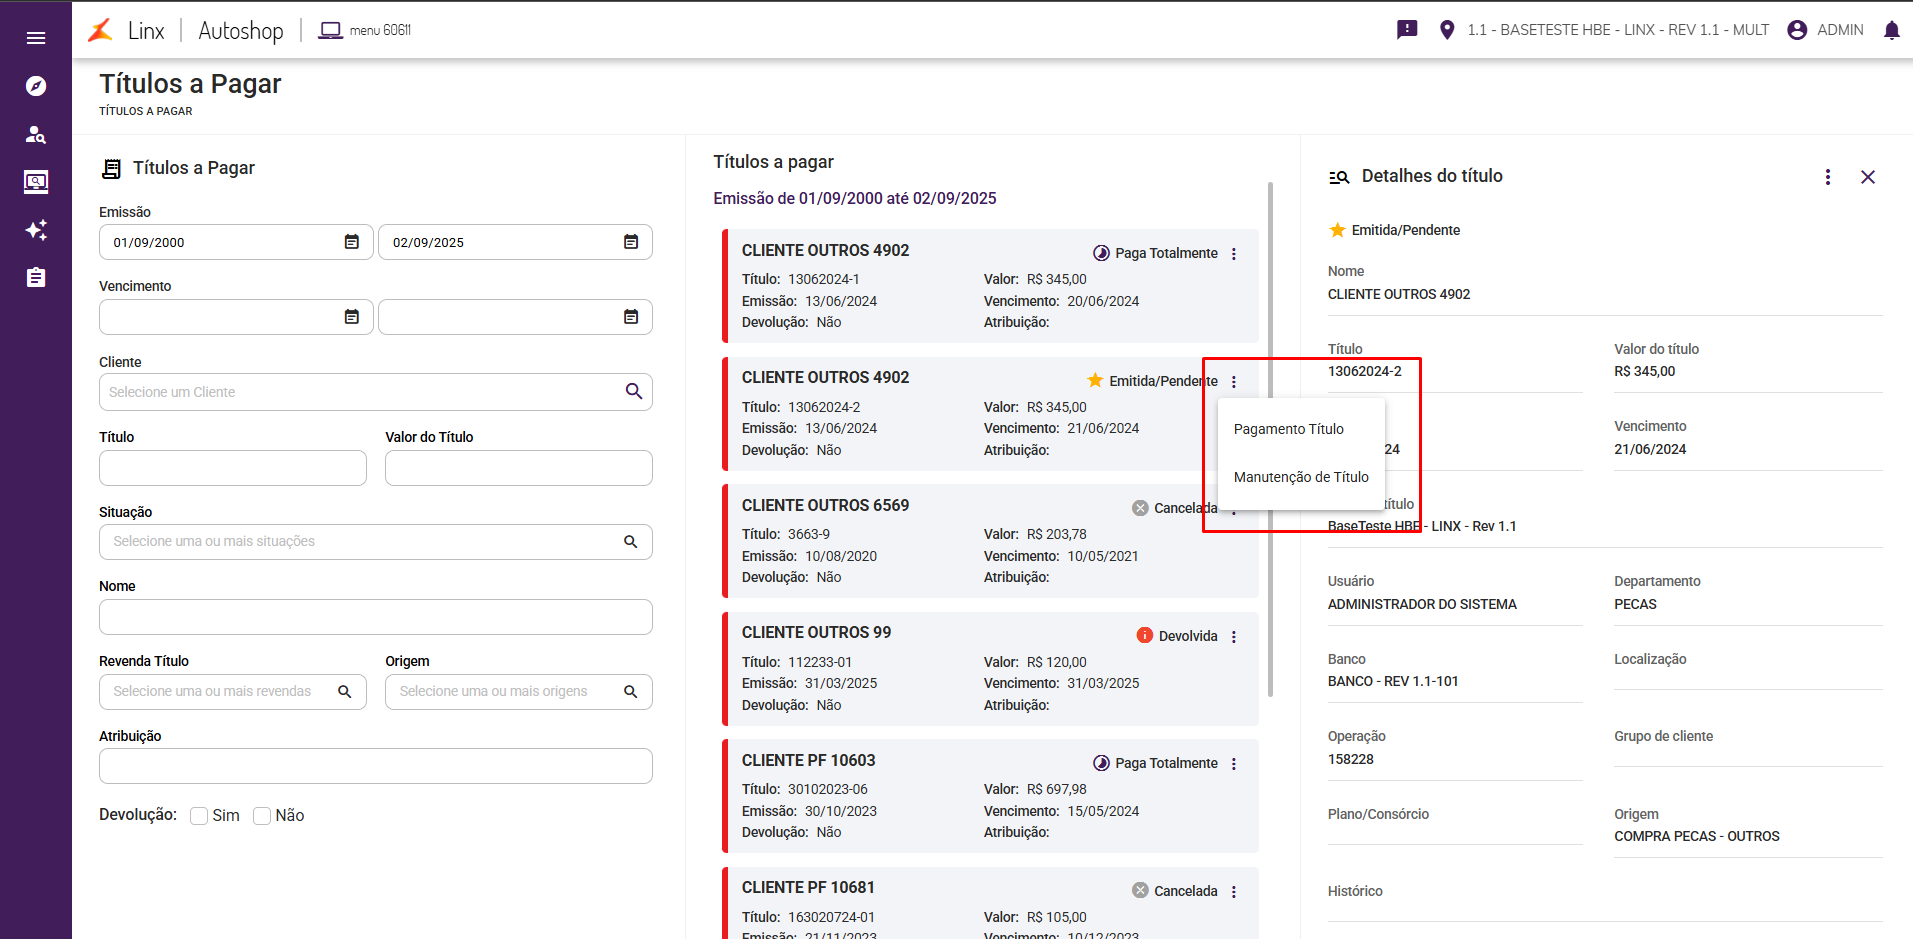Choose Manutenção de Título menu option

tap(1300, 477)
